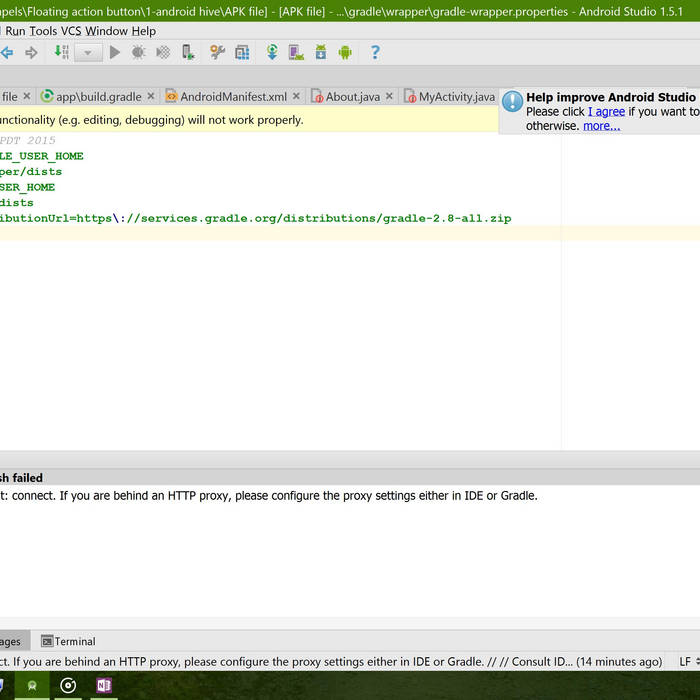Click the 'Help improve Android Studio' title
700x700 pixels.
click(611, 97)
